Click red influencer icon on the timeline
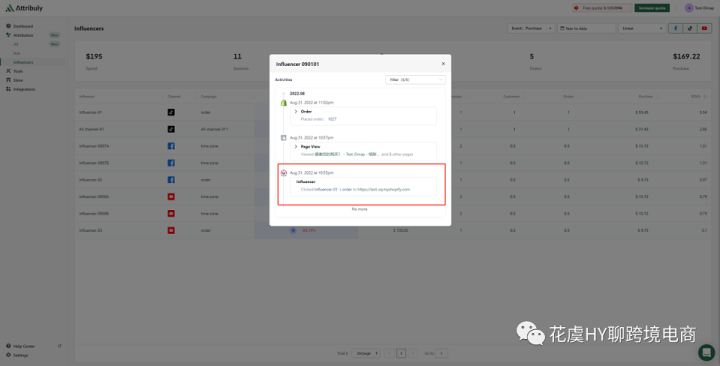 pos(283,173)
